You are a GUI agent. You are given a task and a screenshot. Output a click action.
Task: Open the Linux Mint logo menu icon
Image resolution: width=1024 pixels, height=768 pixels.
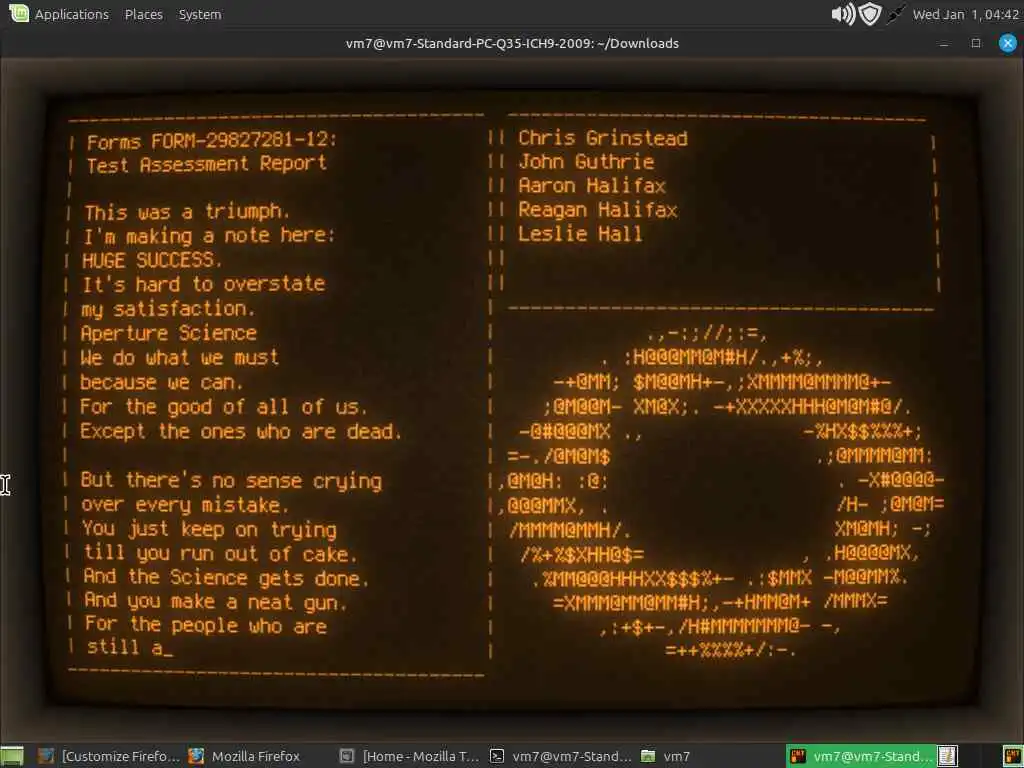pyautogui.click(x=19, y=13)
